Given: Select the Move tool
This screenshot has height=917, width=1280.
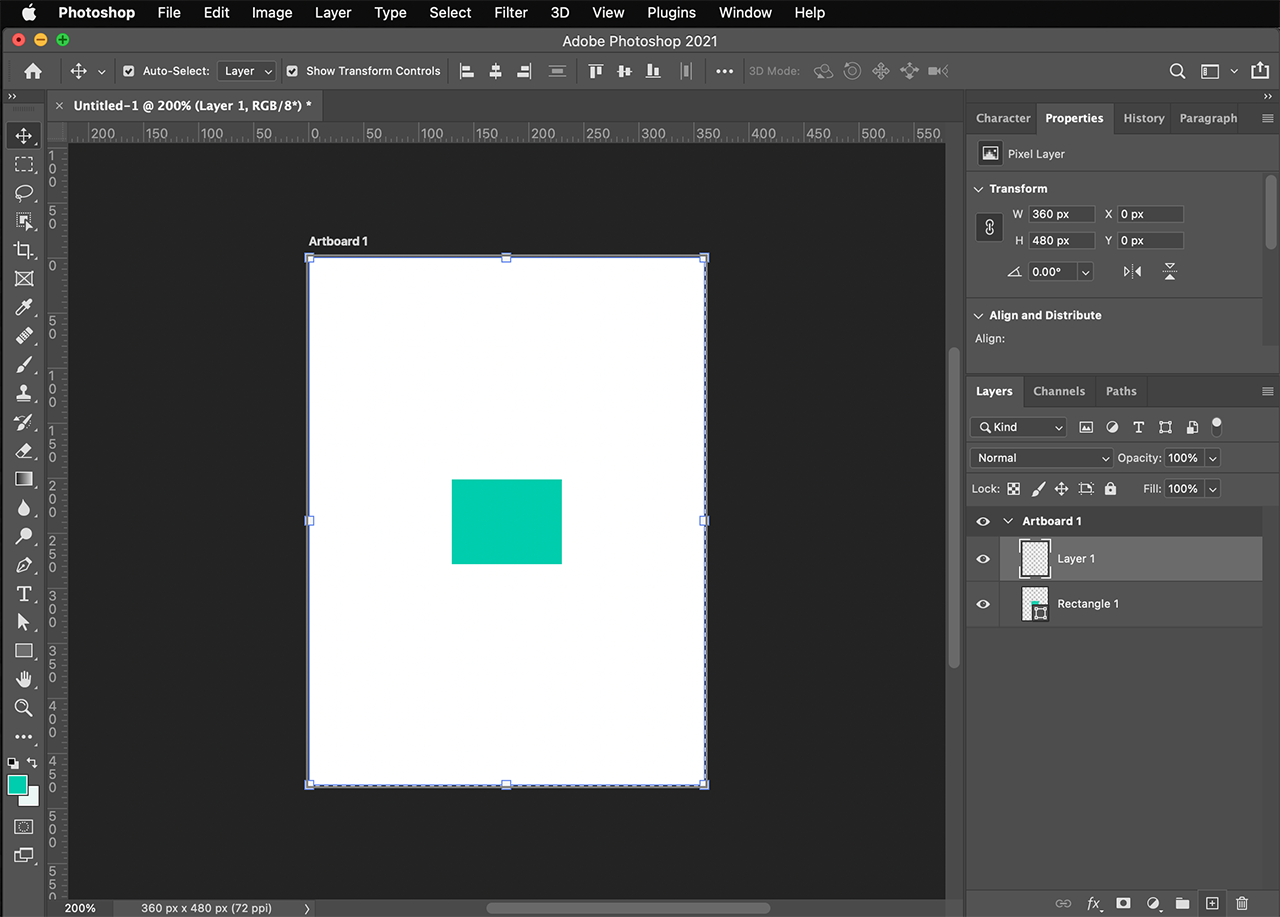Looking at the screenshot, I should pos(24,136).
